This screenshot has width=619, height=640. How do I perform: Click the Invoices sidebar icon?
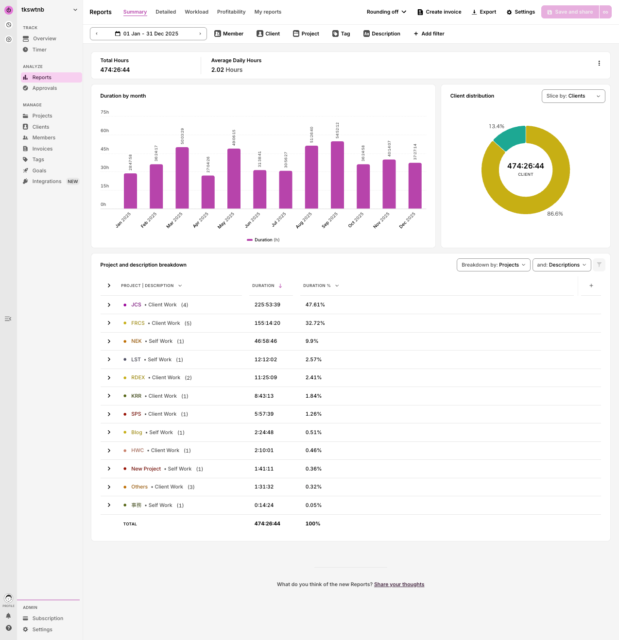25,148
